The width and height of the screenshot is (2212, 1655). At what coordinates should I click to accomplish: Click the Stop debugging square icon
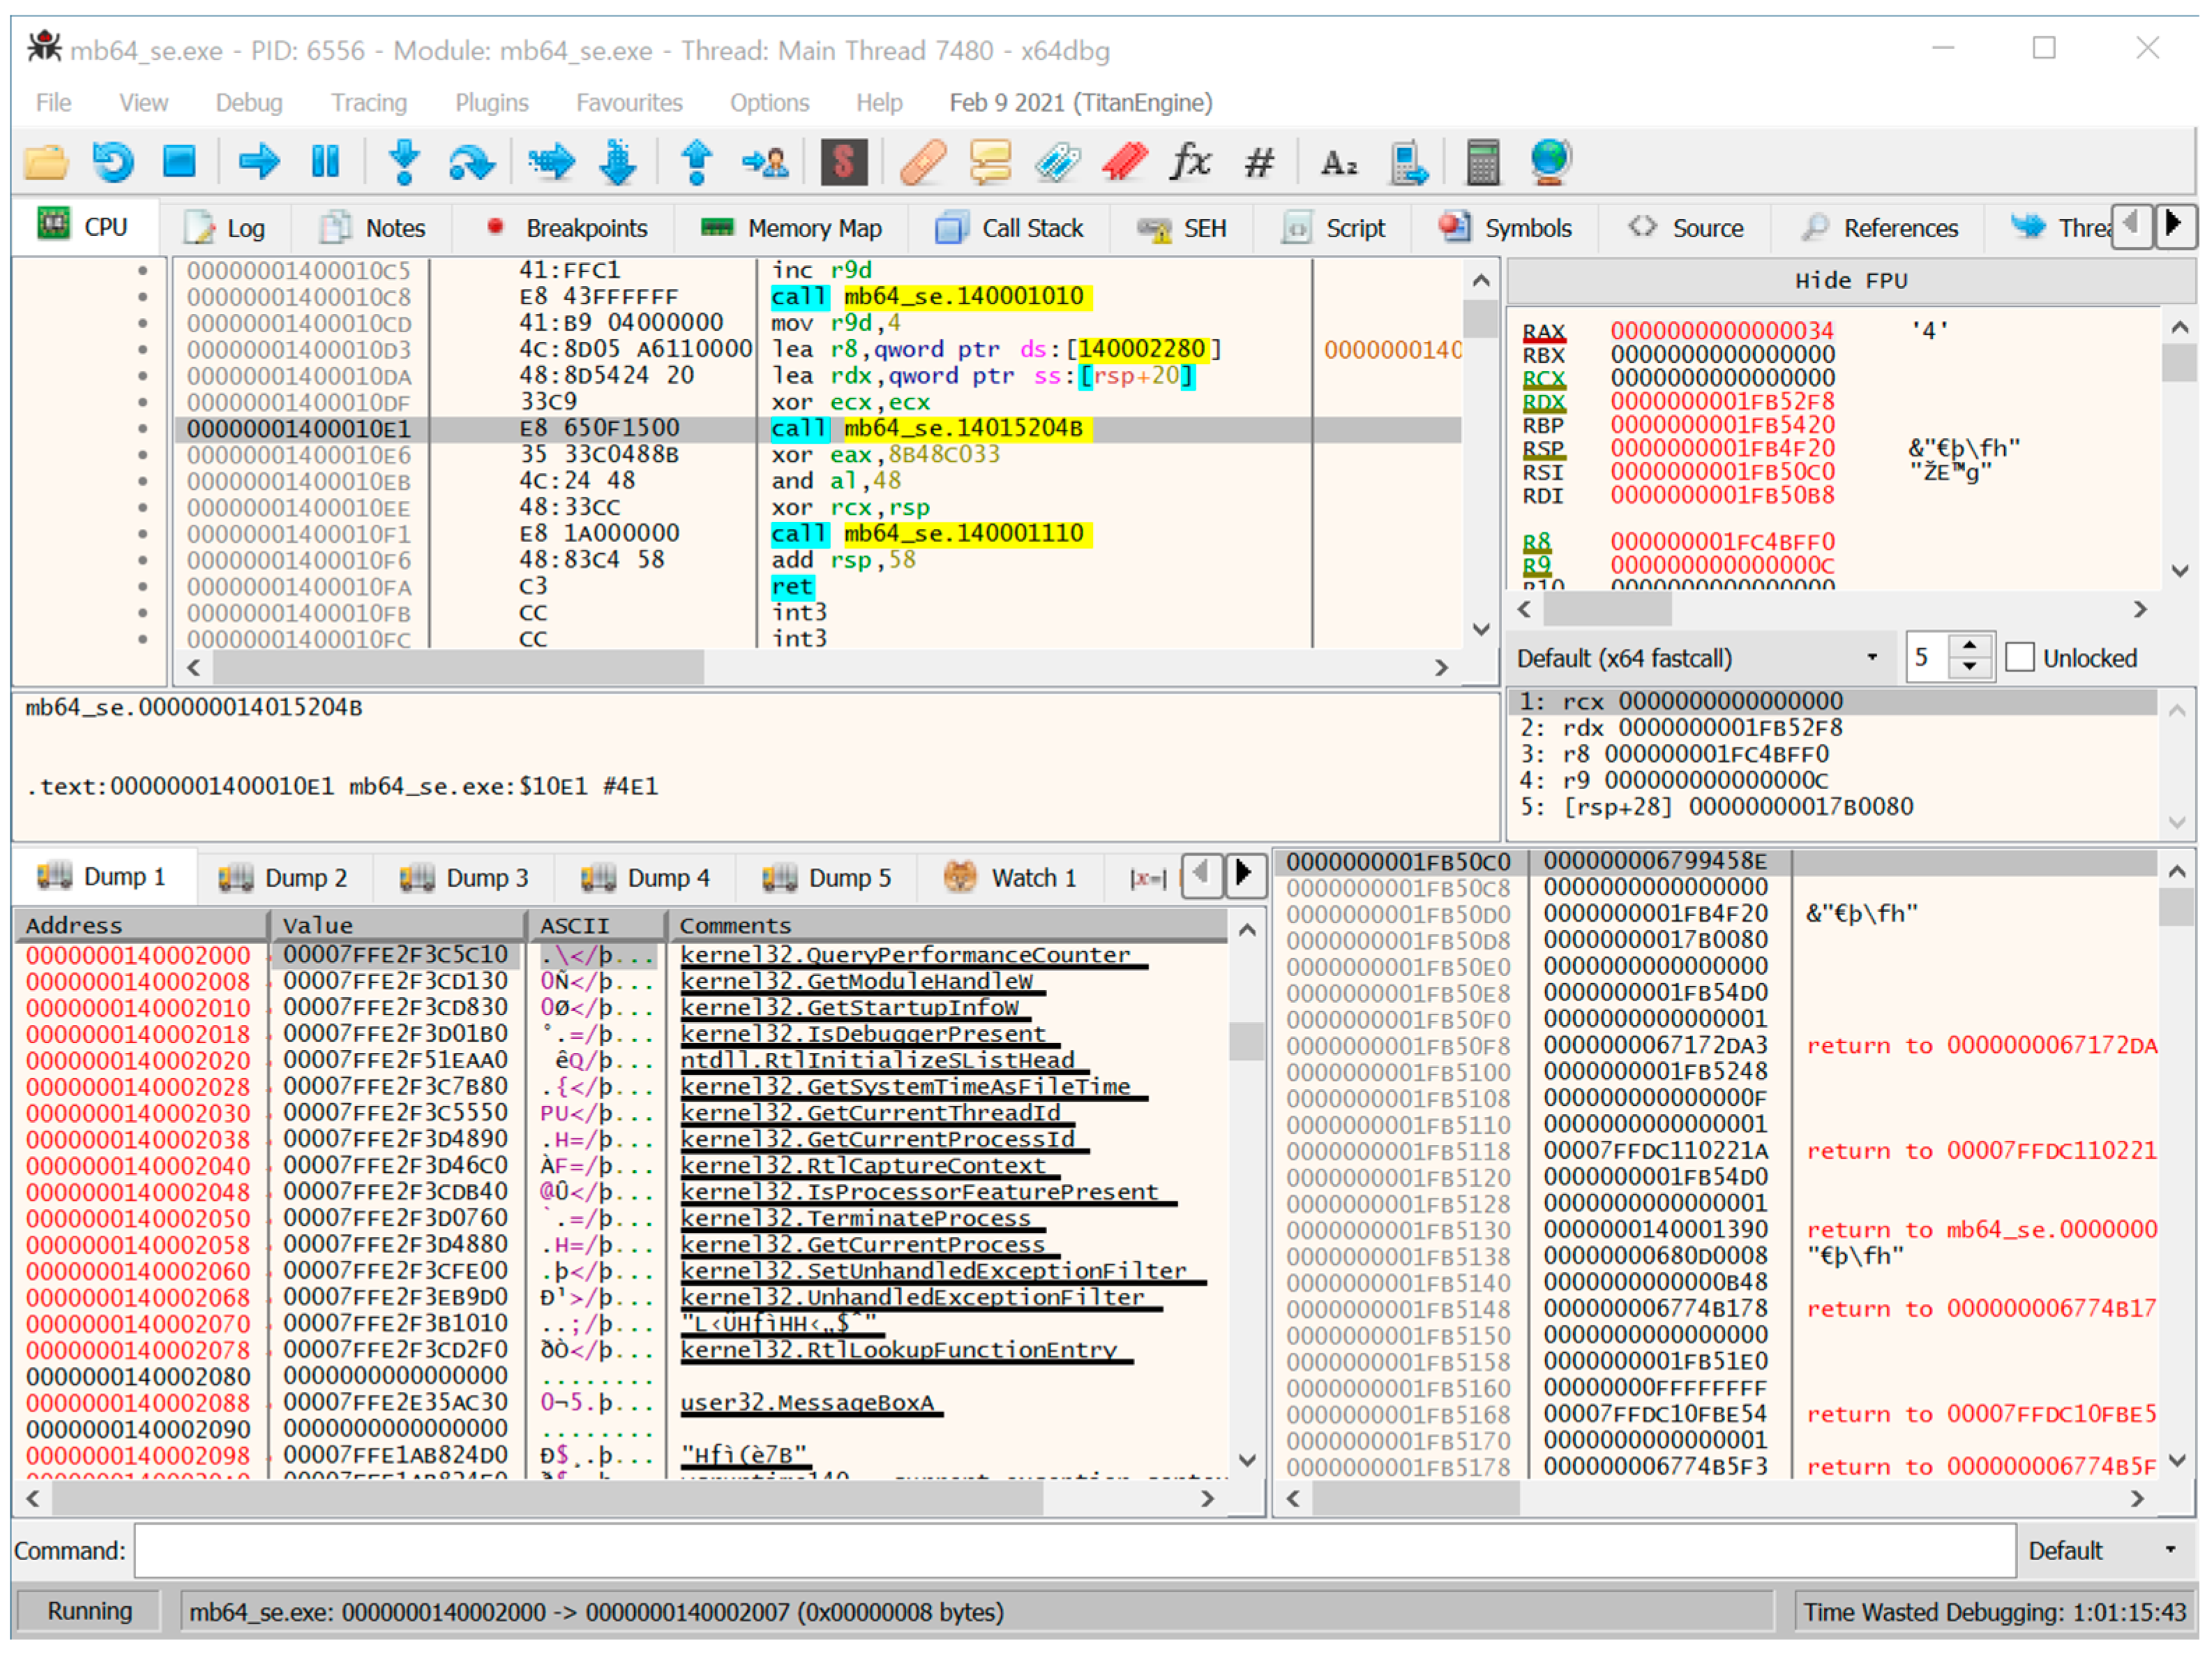click(x=180, y=161)
